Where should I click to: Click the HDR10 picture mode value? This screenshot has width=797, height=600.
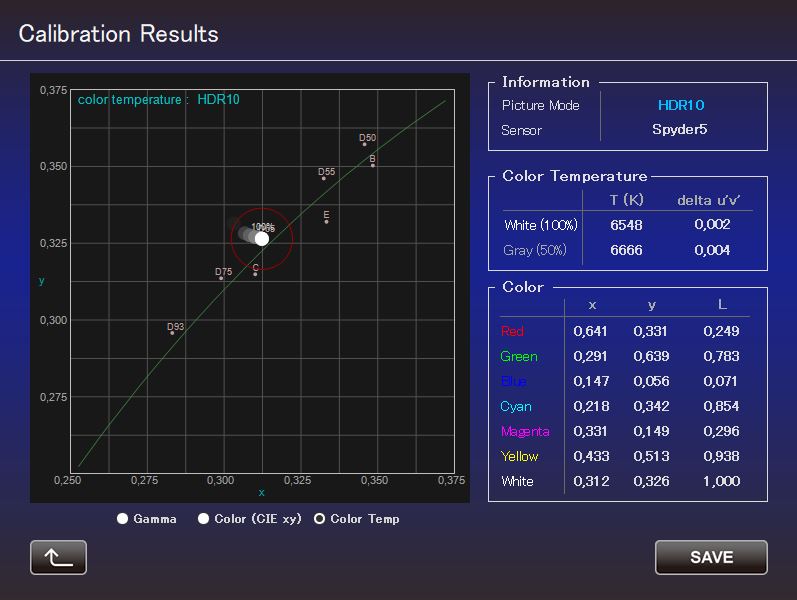click(x=681, y=105)
